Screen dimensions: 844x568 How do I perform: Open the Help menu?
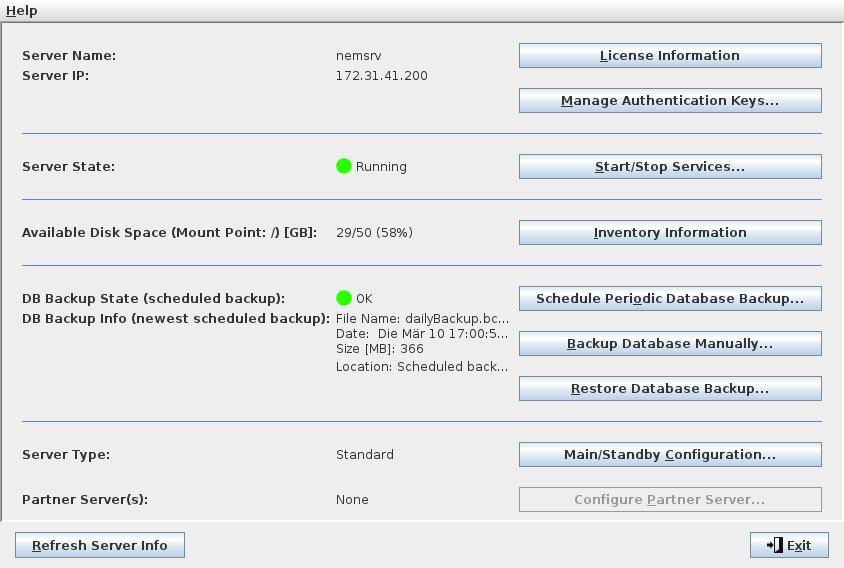[21, 11]
